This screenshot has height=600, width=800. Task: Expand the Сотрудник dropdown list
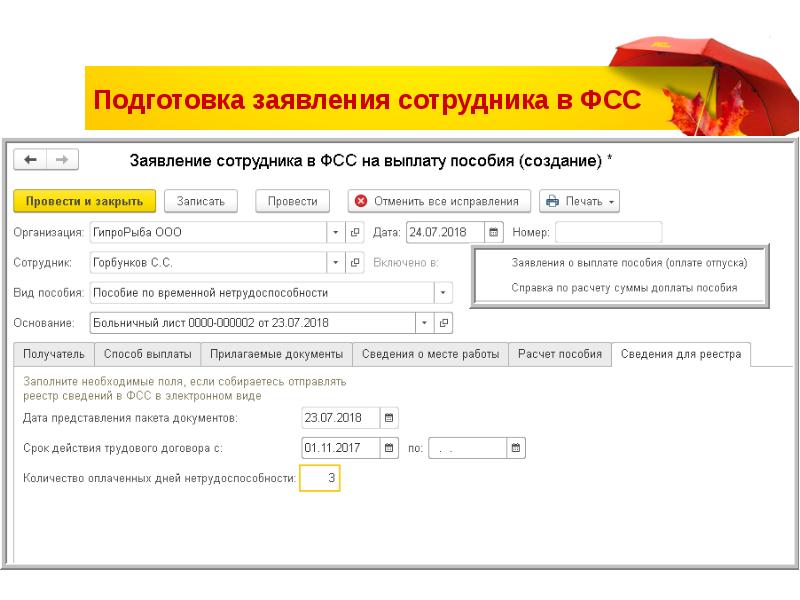335,263
